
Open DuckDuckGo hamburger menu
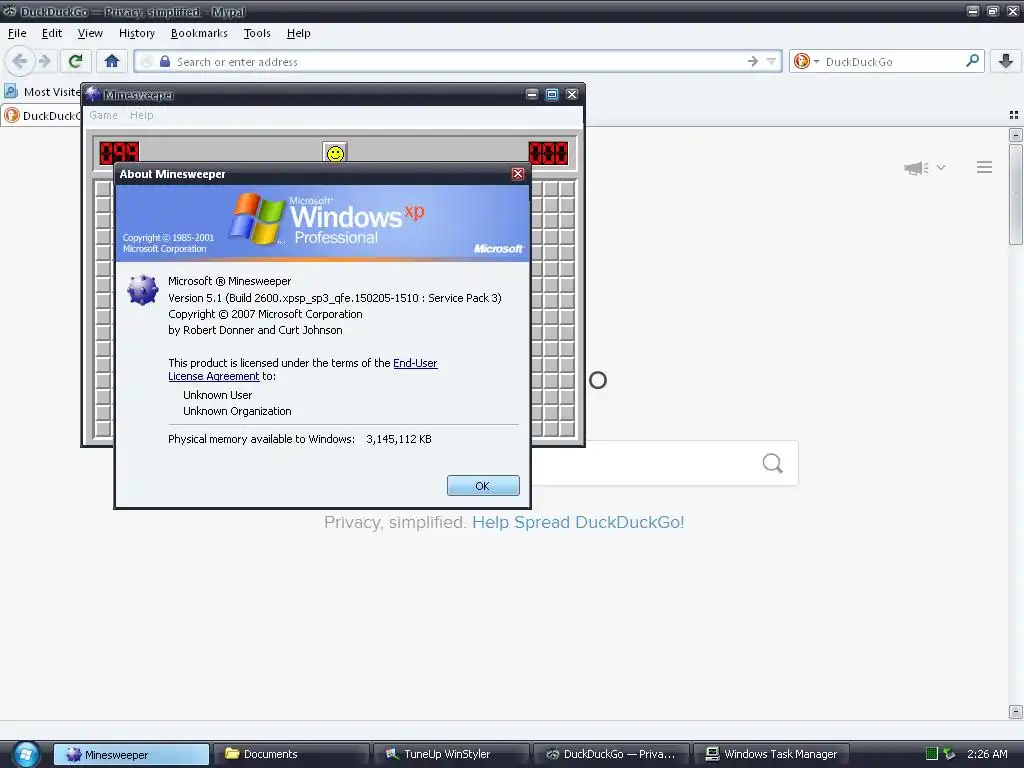click(x=984, y=167)
